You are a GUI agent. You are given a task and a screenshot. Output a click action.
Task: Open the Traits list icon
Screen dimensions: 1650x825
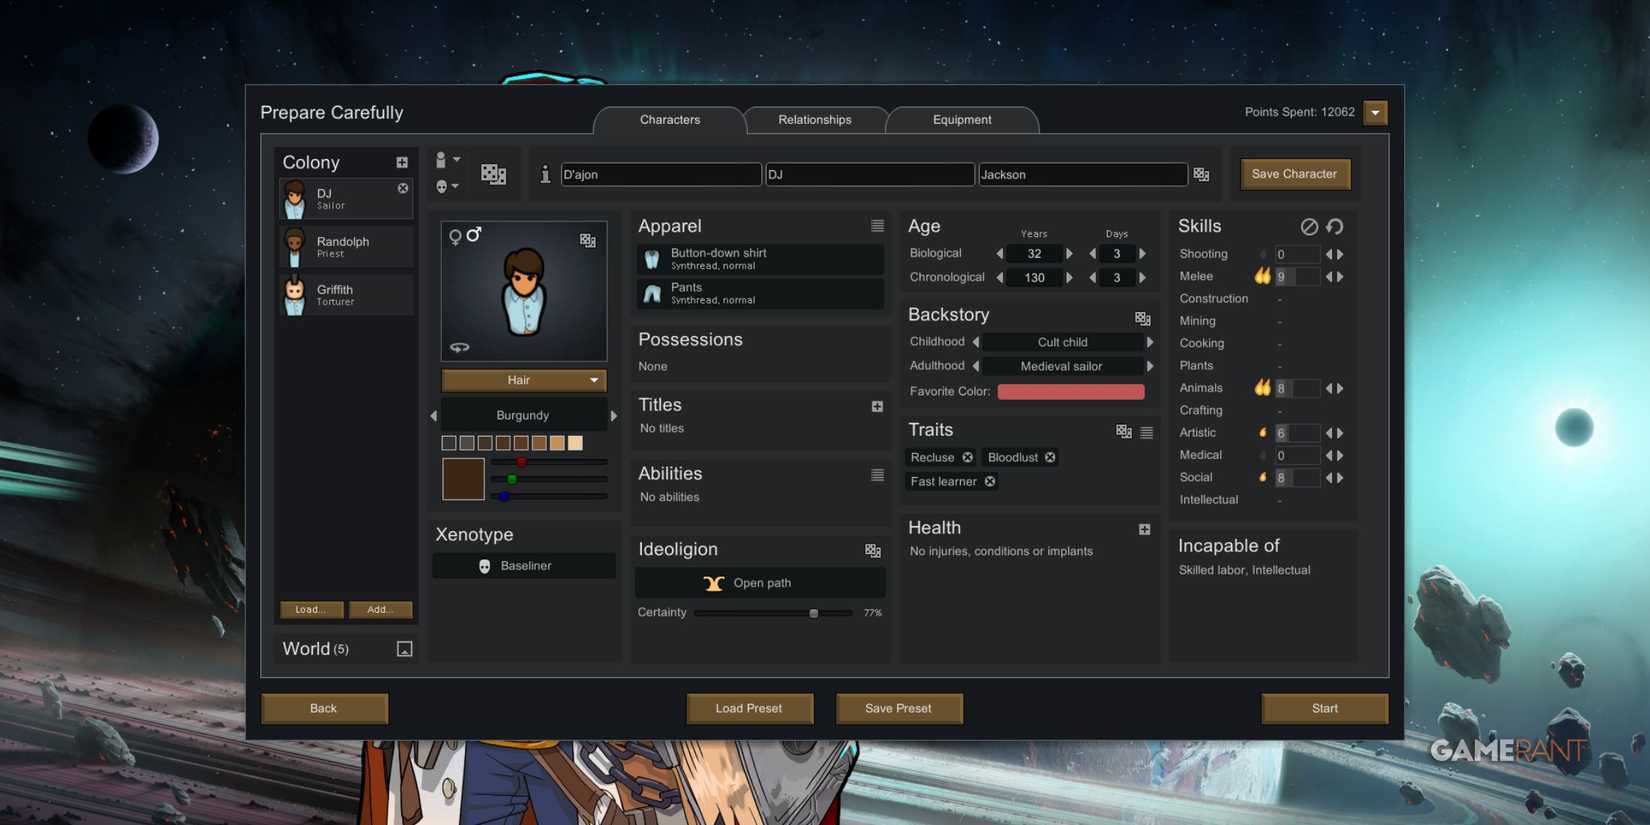[1146, 432]
